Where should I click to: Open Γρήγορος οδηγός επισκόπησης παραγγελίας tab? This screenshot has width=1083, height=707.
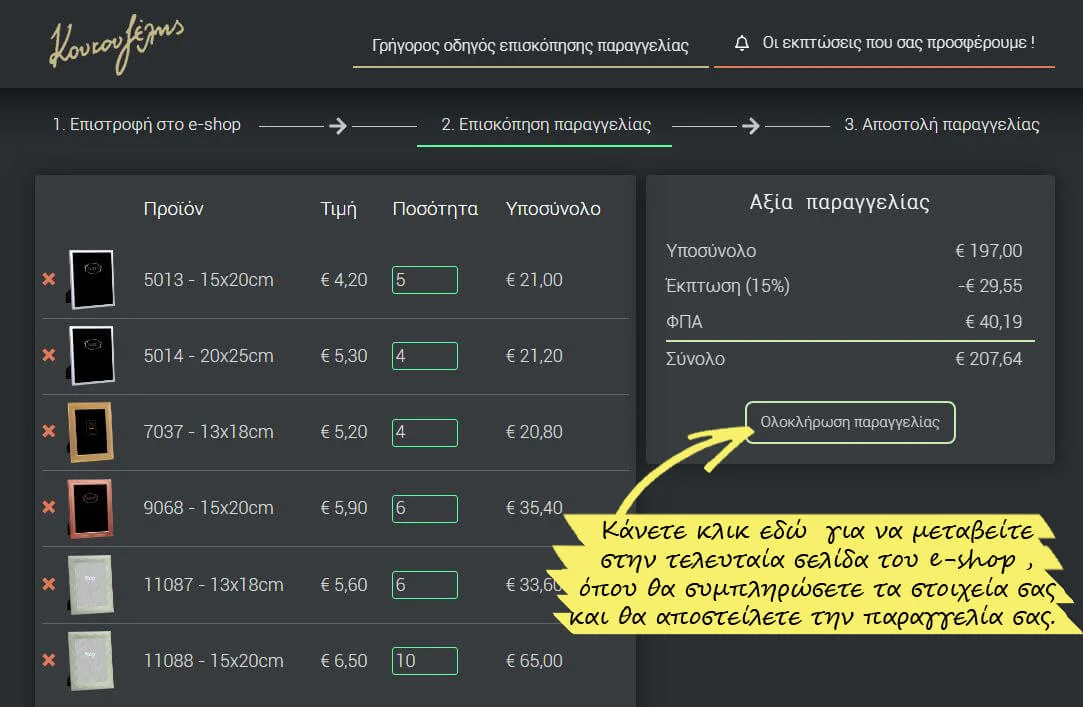531,45
